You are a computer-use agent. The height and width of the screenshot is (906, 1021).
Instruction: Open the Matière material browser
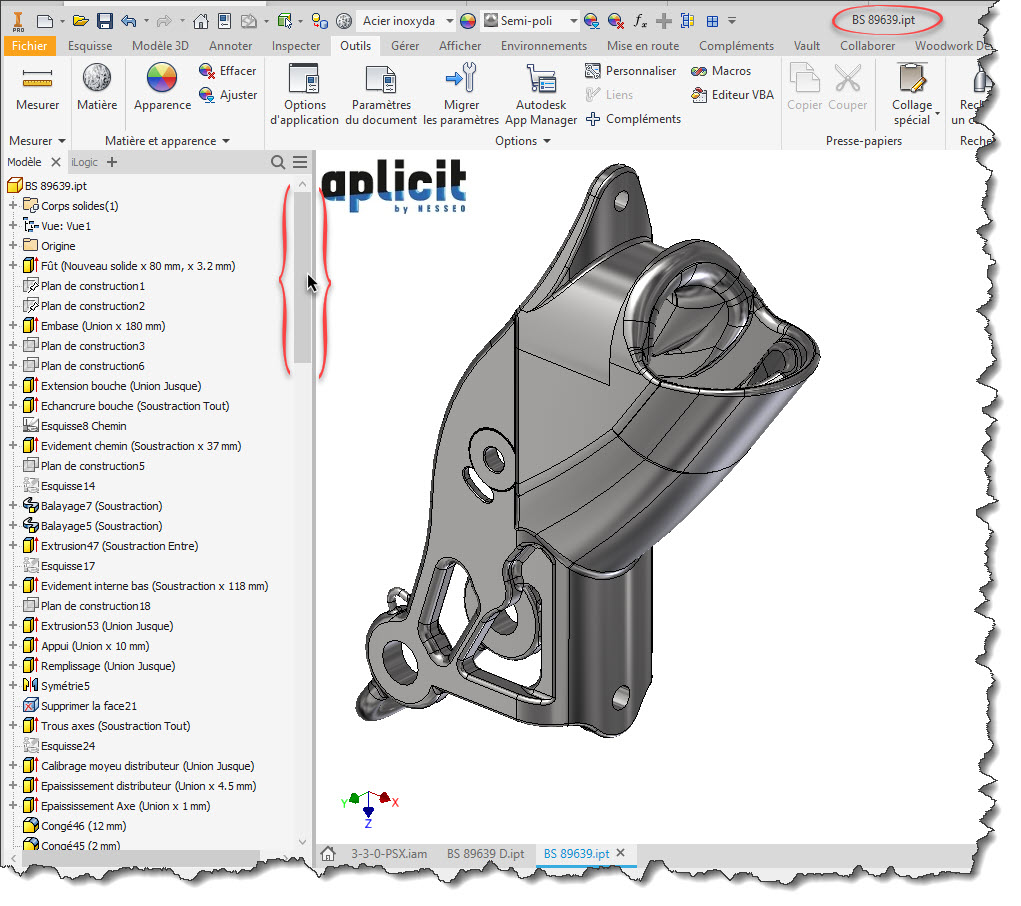pos(97,80)
